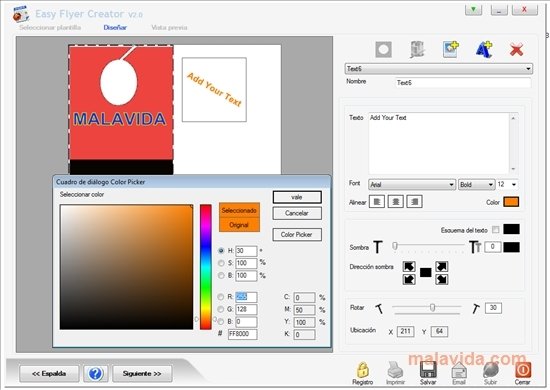Click the add image icon
The height and width of the screenshot is (390, 550).
coord(451,49)
